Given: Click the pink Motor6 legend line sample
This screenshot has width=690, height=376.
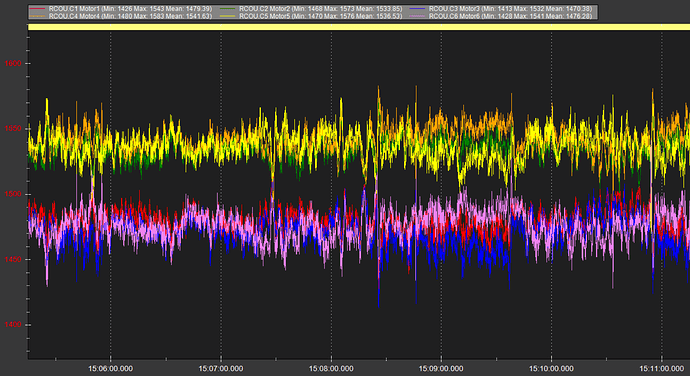Looking at the screenshot, I should tap(417, 16).
